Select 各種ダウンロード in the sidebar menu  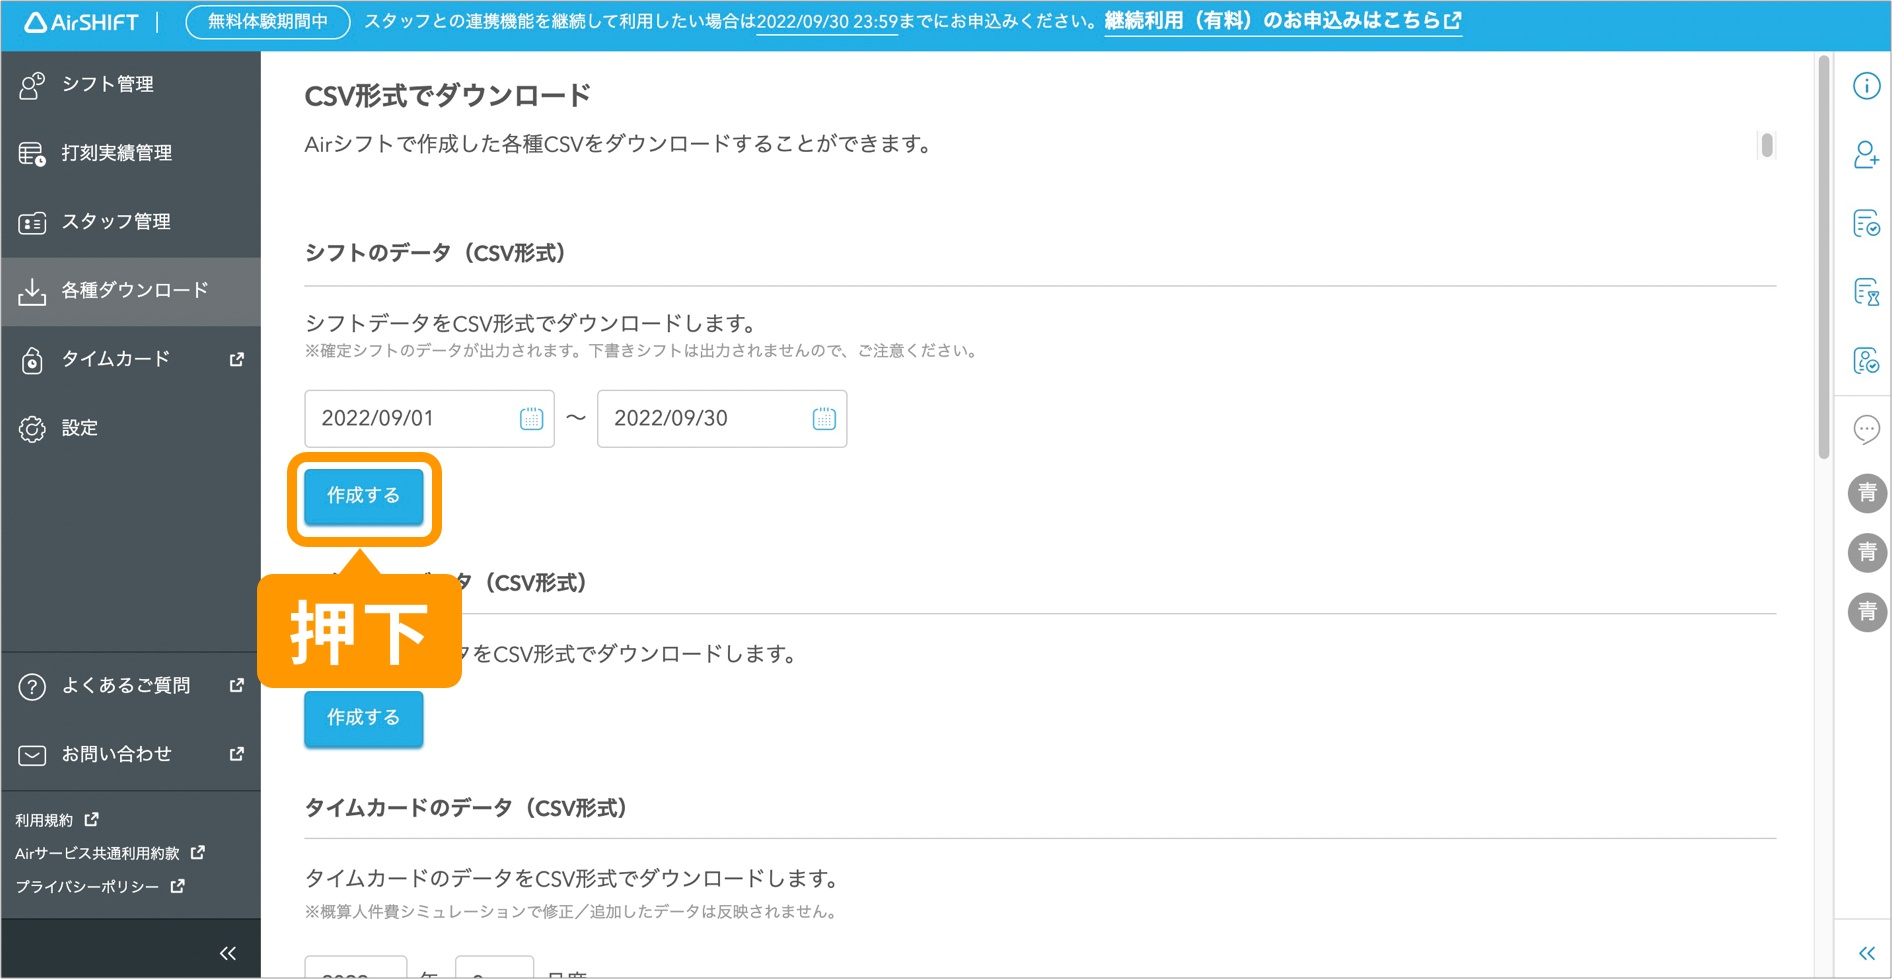133,290
